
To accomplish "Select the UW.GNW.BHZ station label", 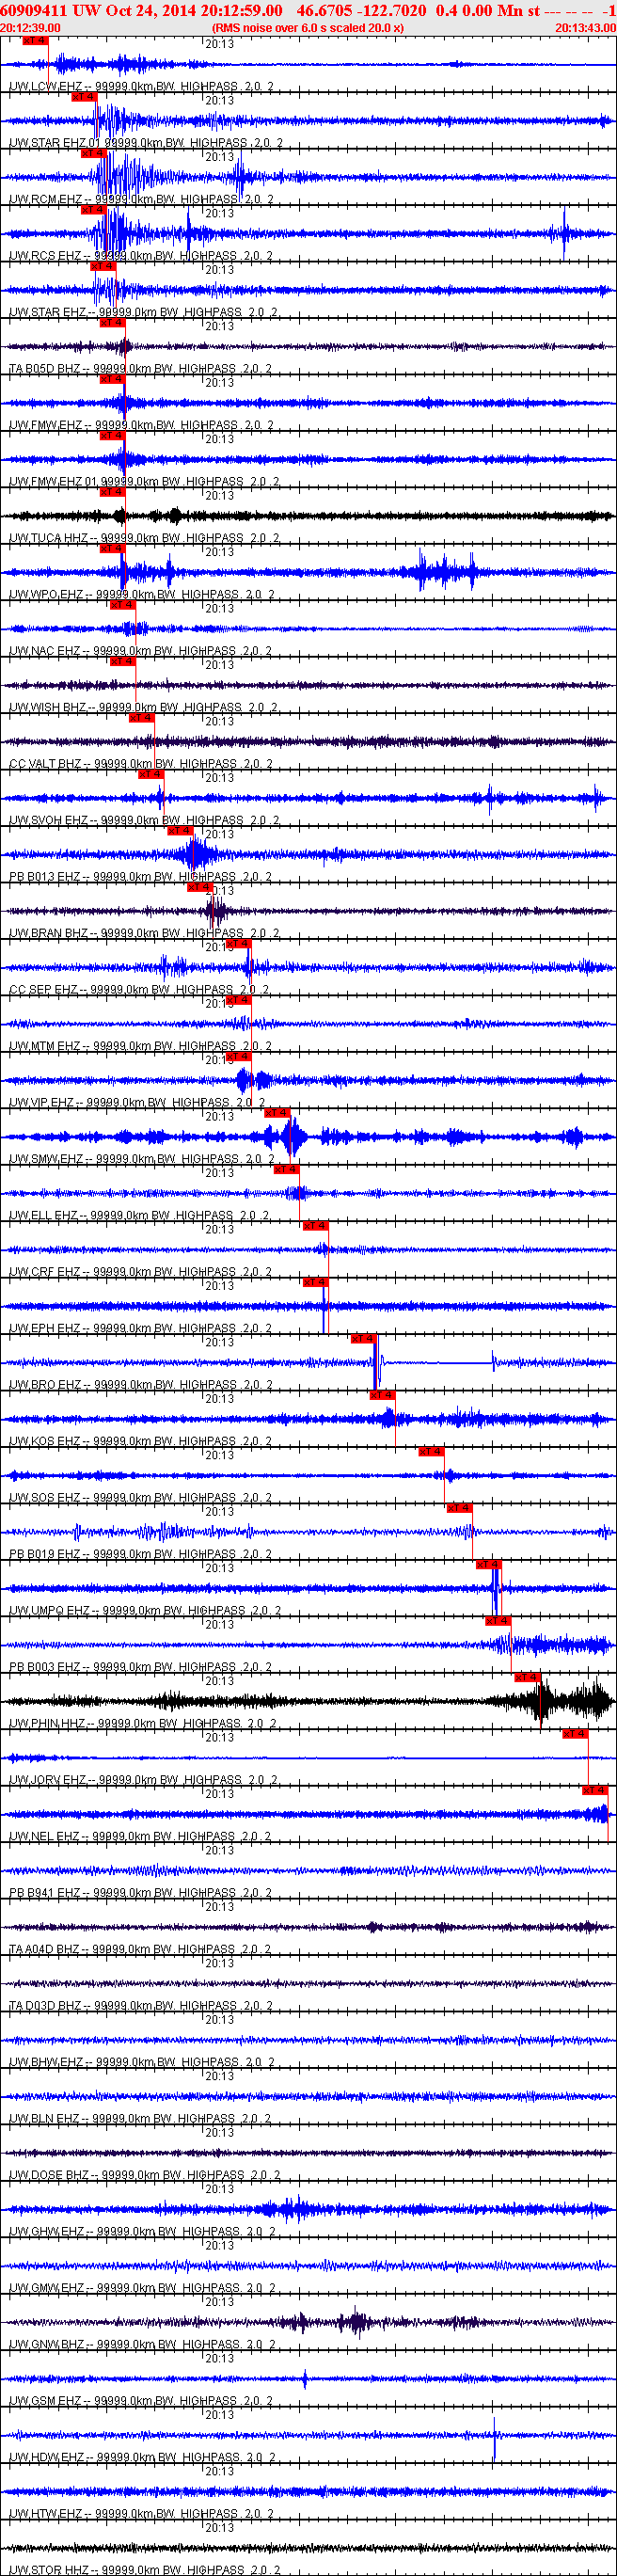I will click(x=143, y=2345).
